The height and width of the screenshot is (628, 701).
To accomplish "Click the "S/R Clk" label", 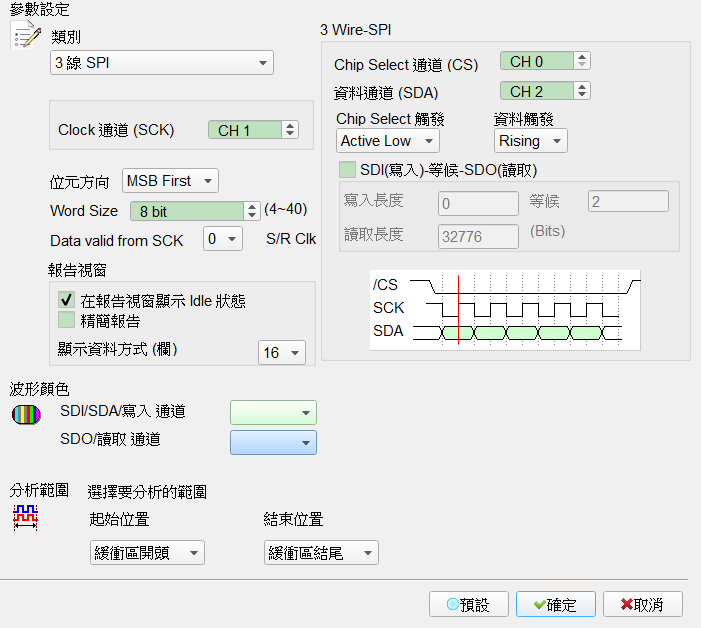I will pyautogui.click(x=291, y=239).
